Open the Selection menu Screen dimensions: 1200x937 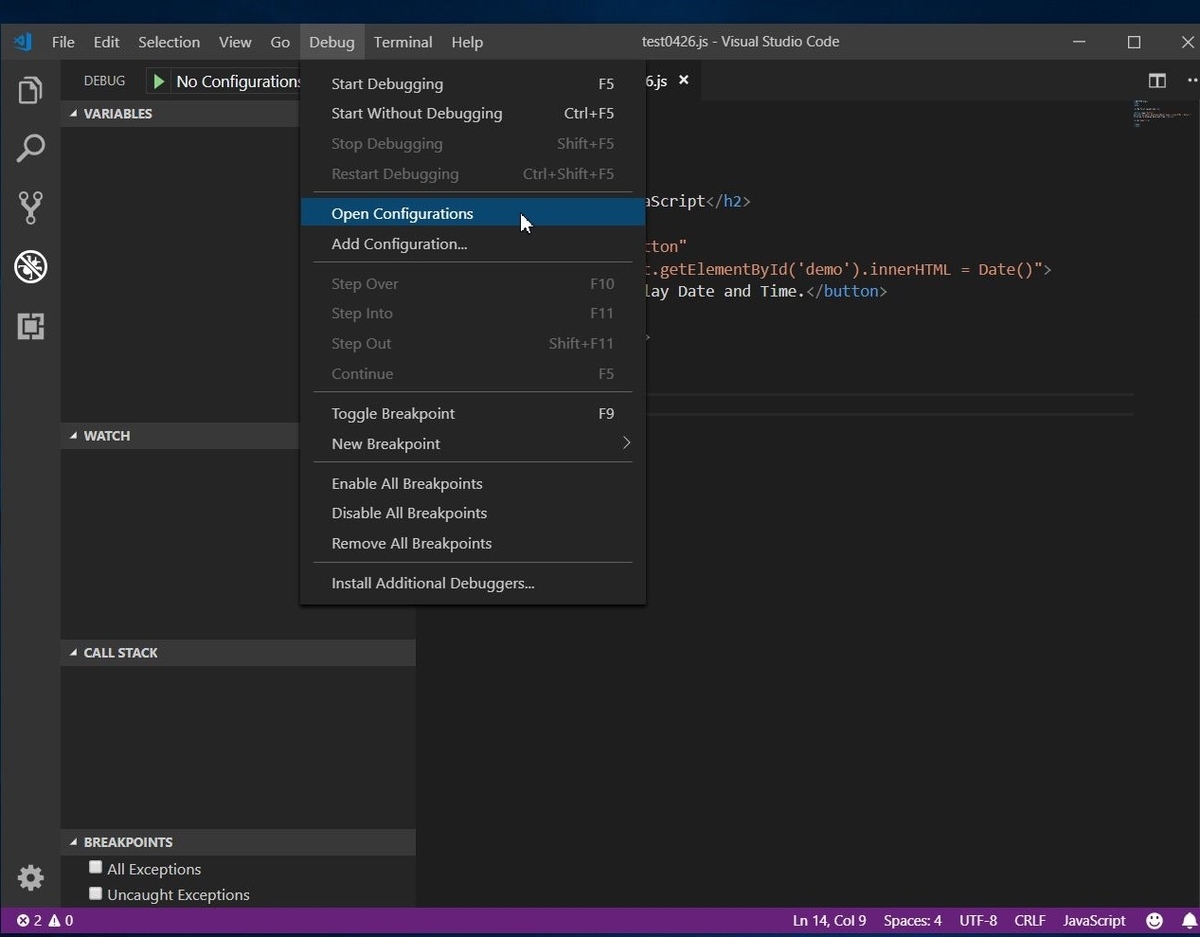pyautogui.click(x=169, y=42)
